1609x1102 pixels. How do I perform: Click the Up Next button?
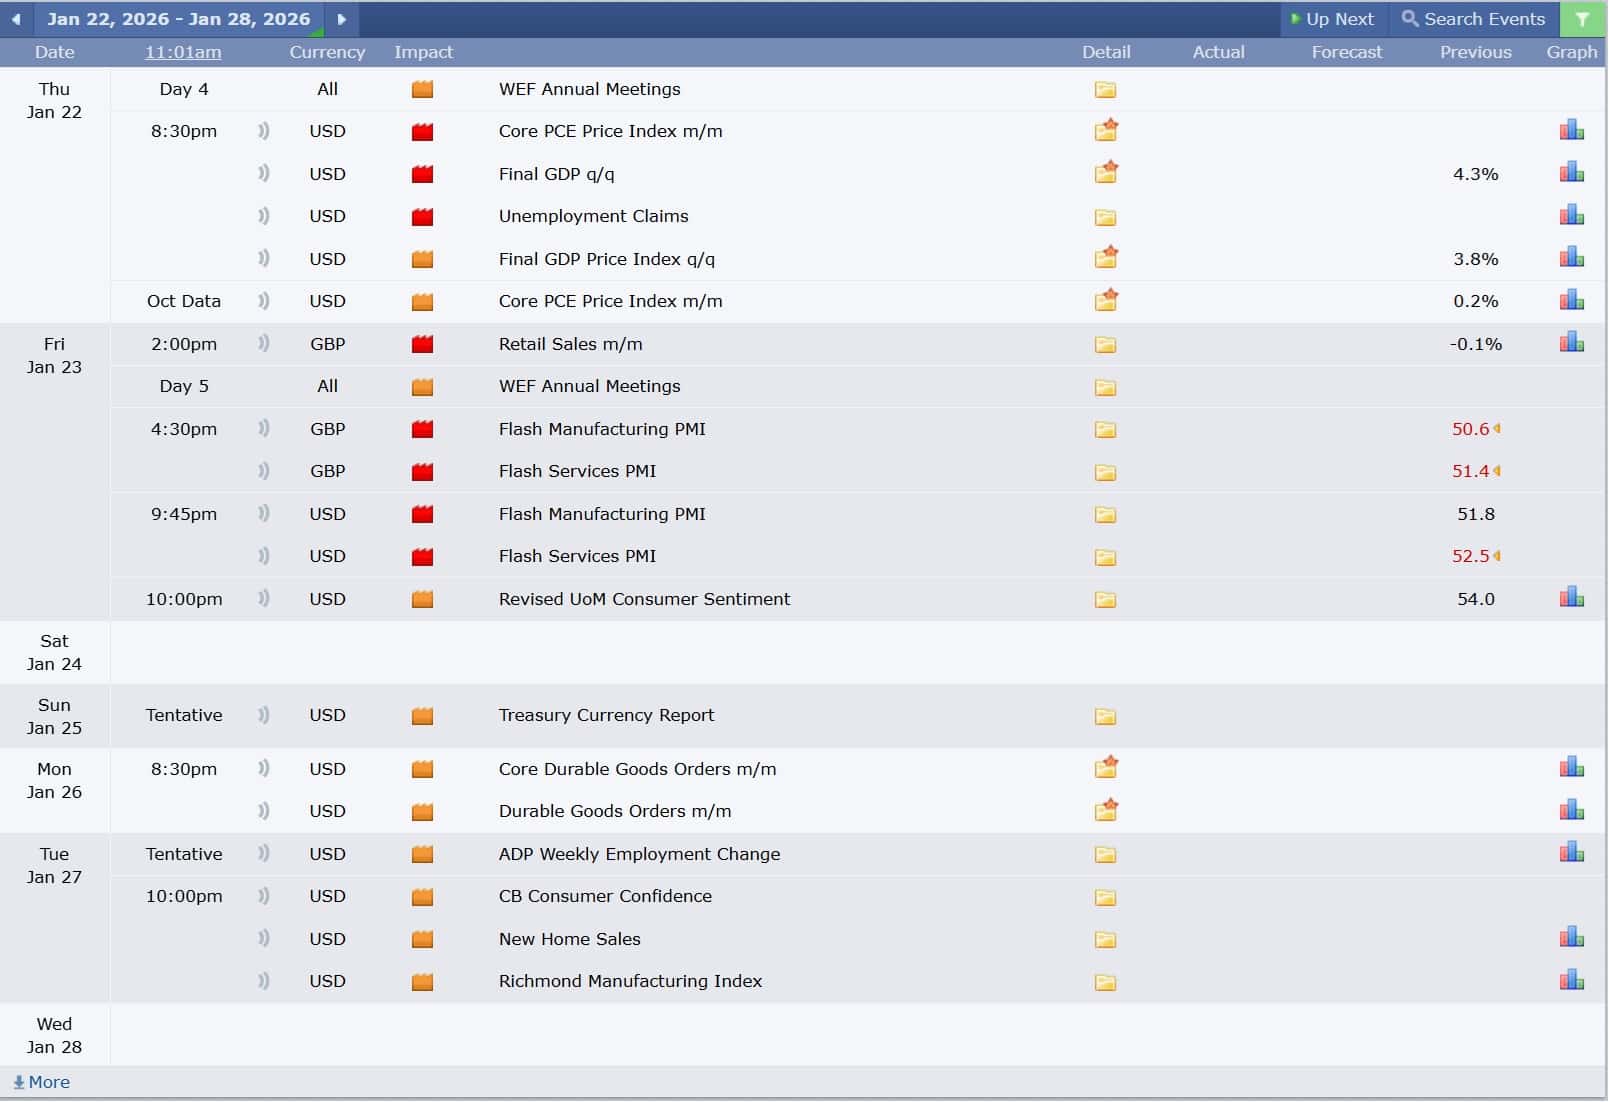pyautogui.click(x=1334, y=18)
